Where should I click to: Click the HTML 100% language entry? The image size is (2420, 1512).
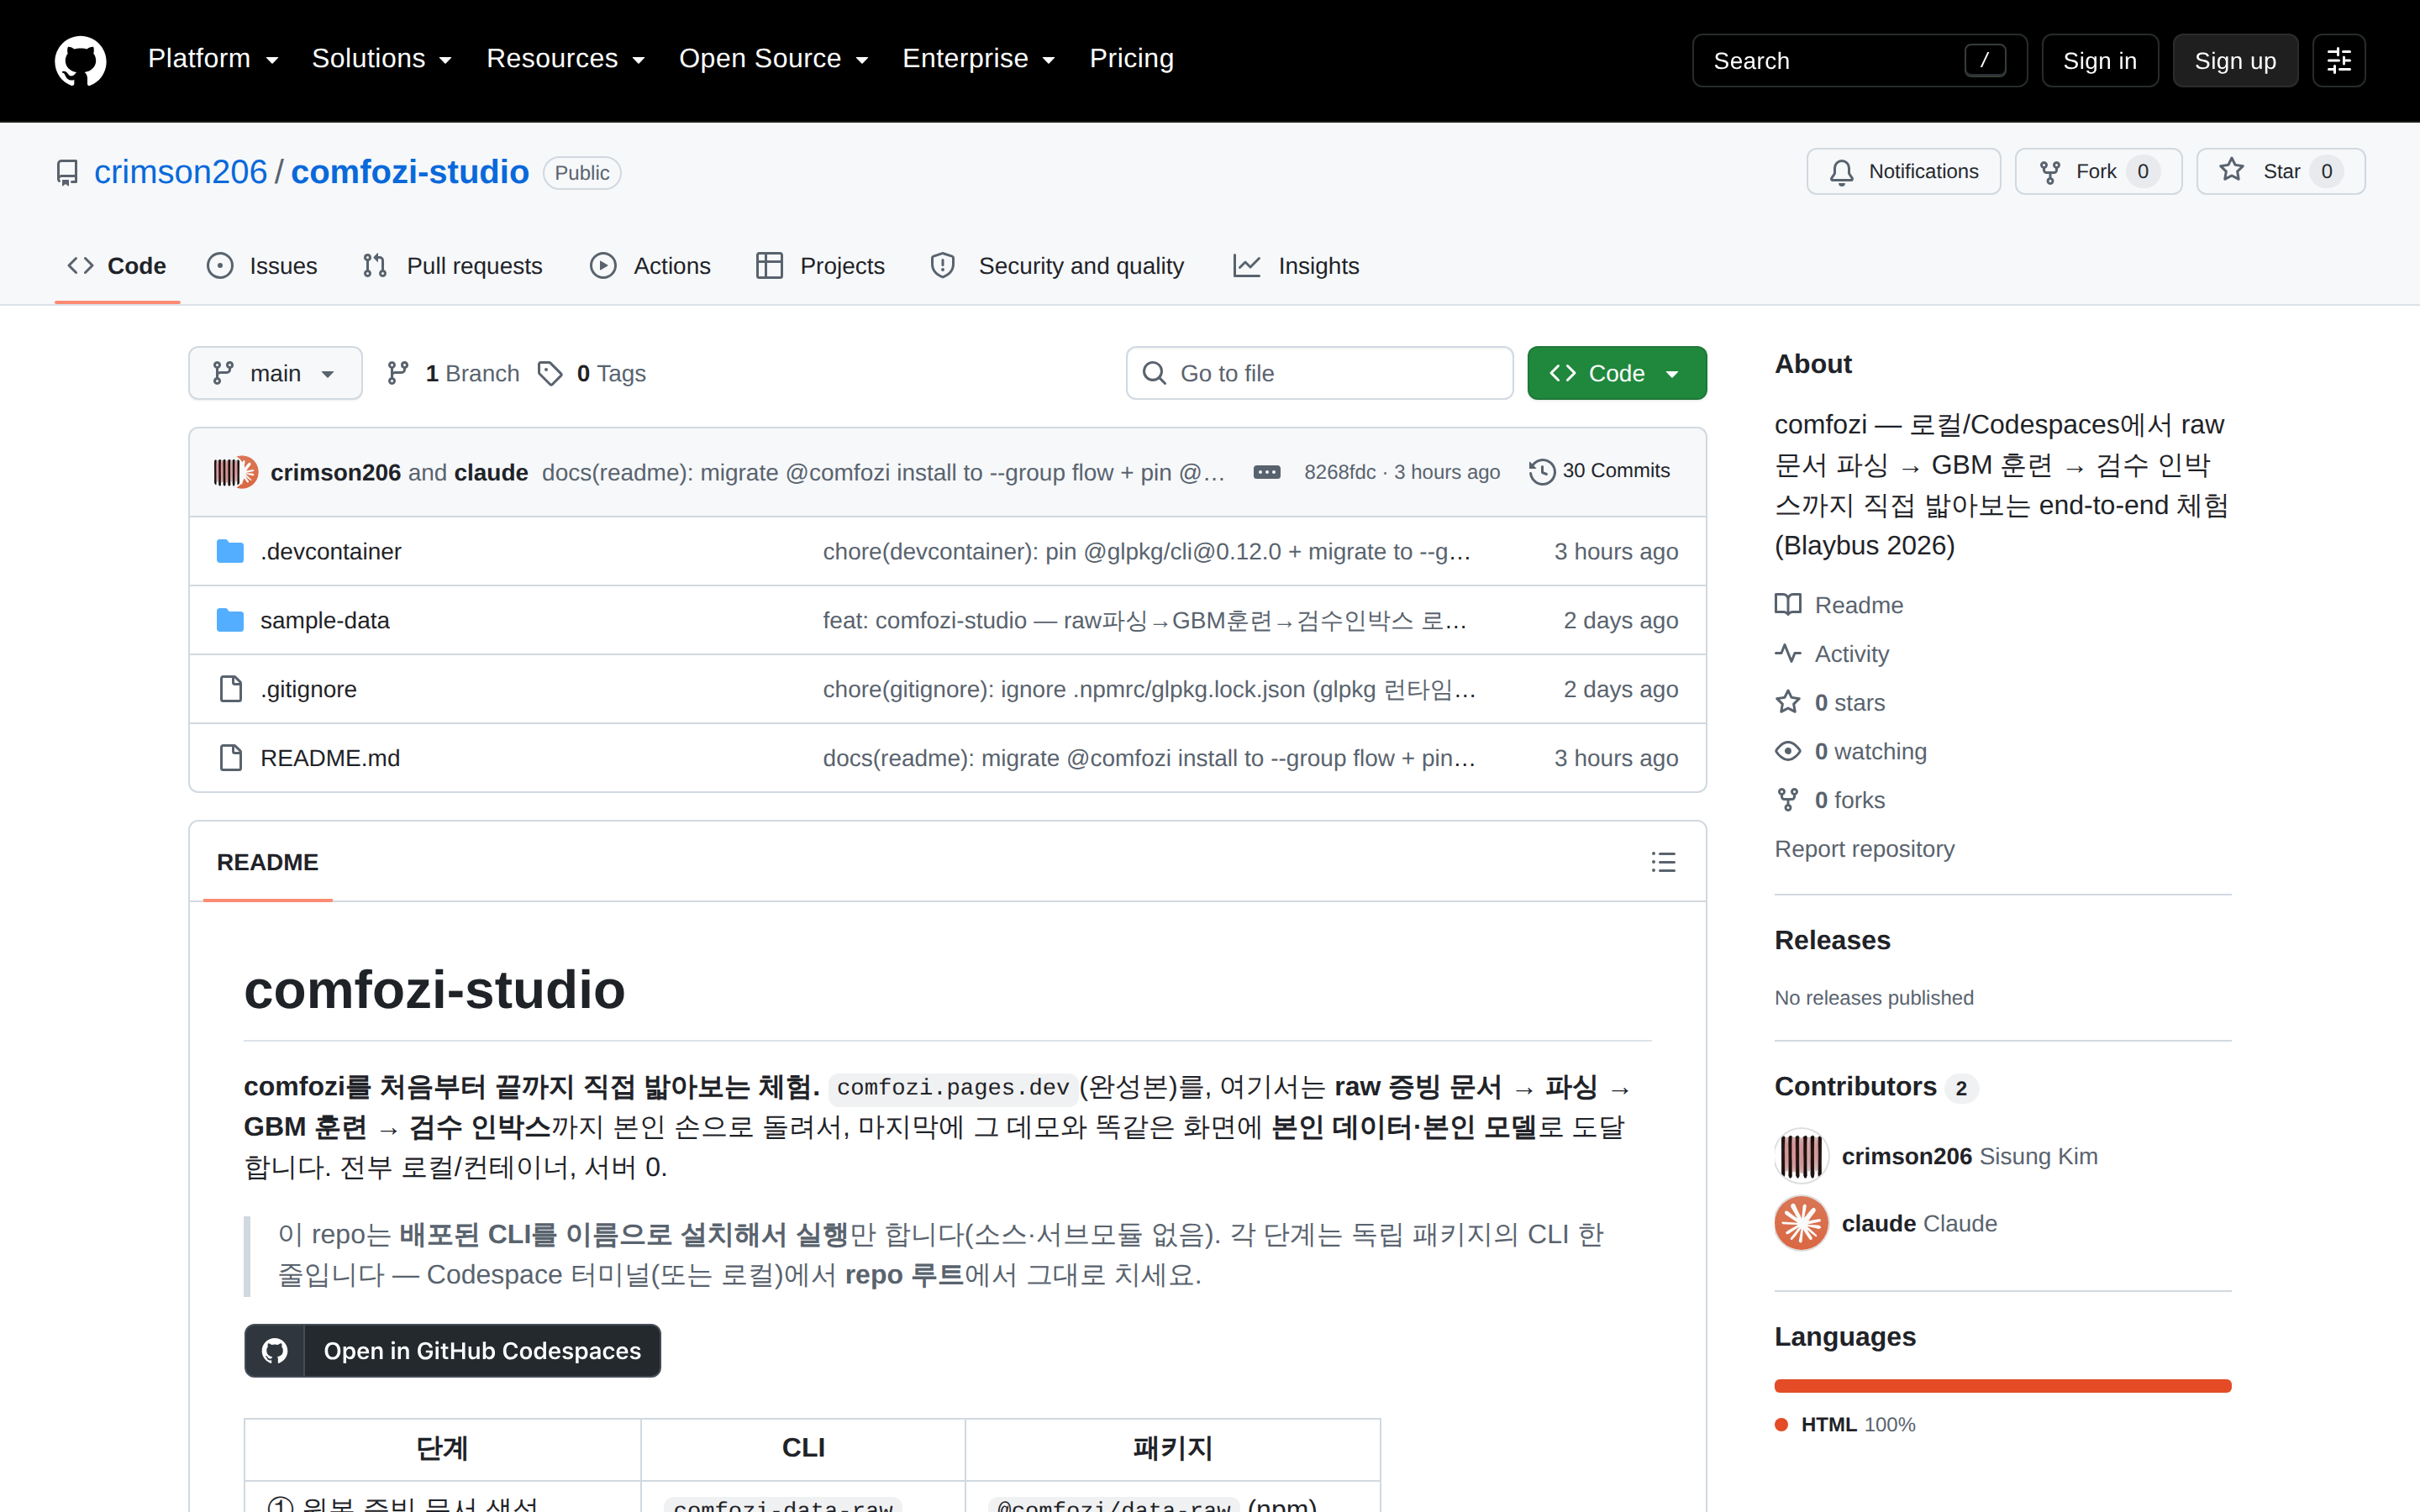point(1846,1424)
